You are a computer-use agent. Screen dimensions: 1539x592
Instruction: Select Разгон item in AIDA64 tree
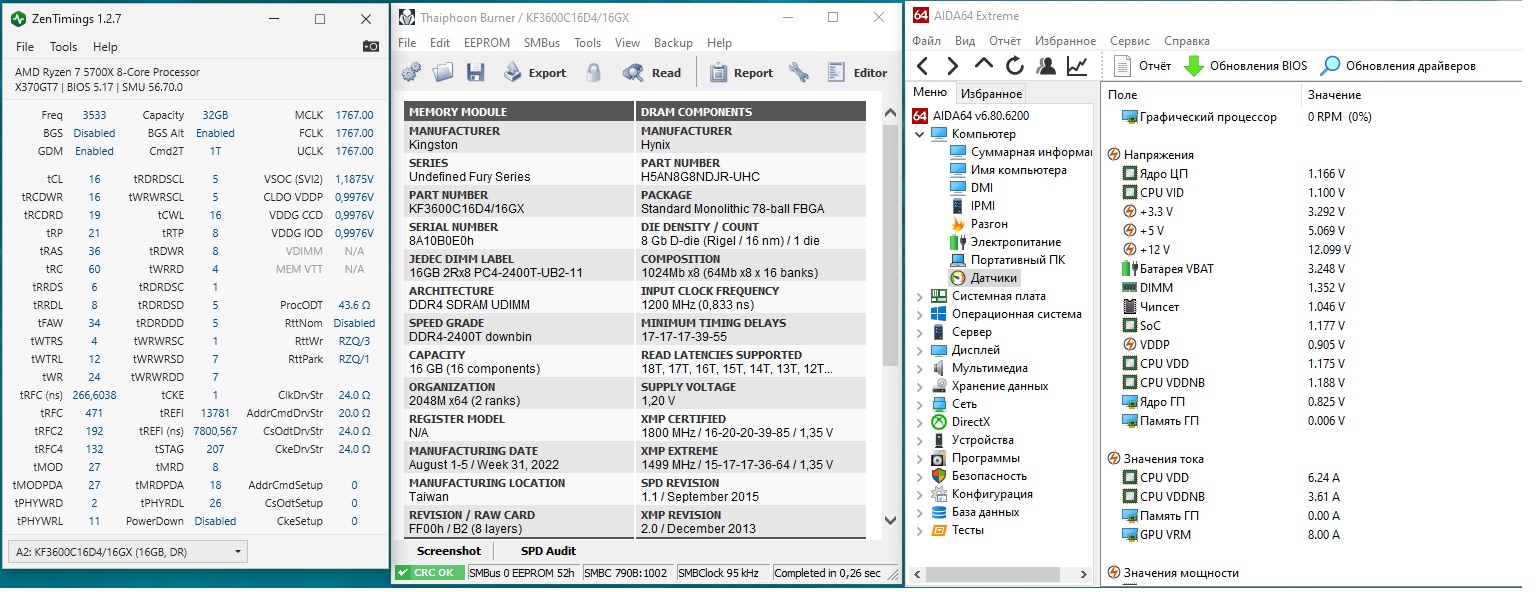click(978, 224)
